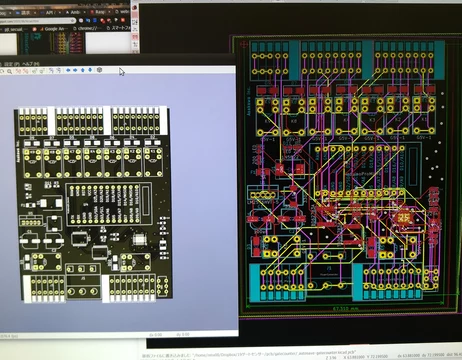
Task: Open the Google An bookmark
Action: point(52,29)
